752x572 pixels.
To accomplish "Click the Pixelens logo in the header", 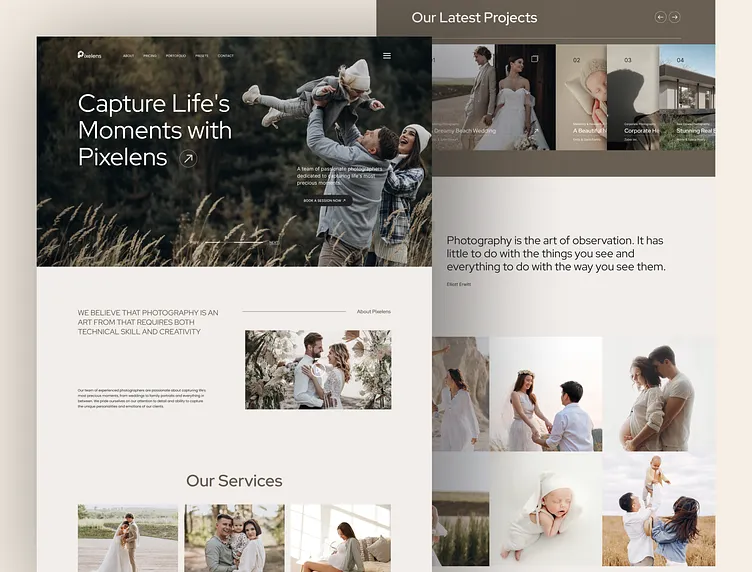I will tap(90, 55).
